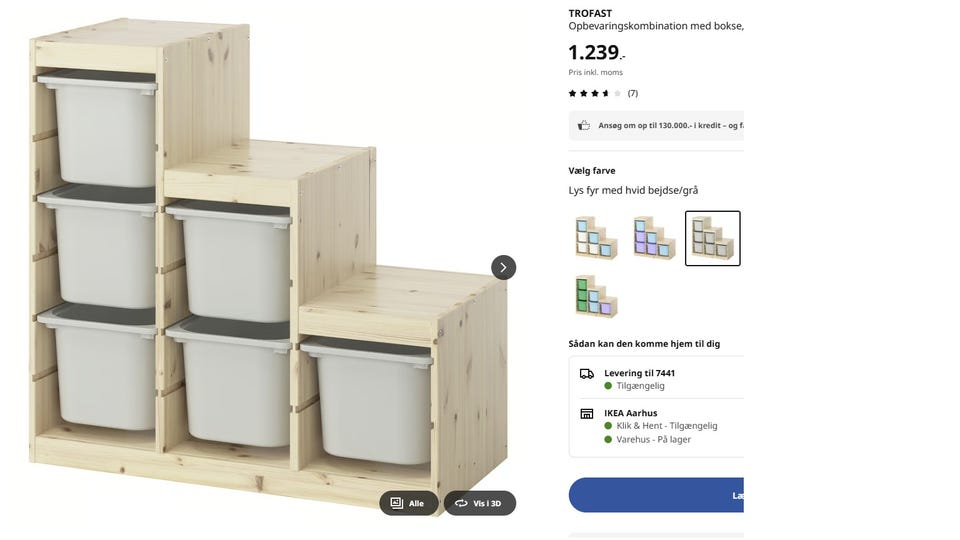Select the purple and blue boxes variant

click(654, 238)
